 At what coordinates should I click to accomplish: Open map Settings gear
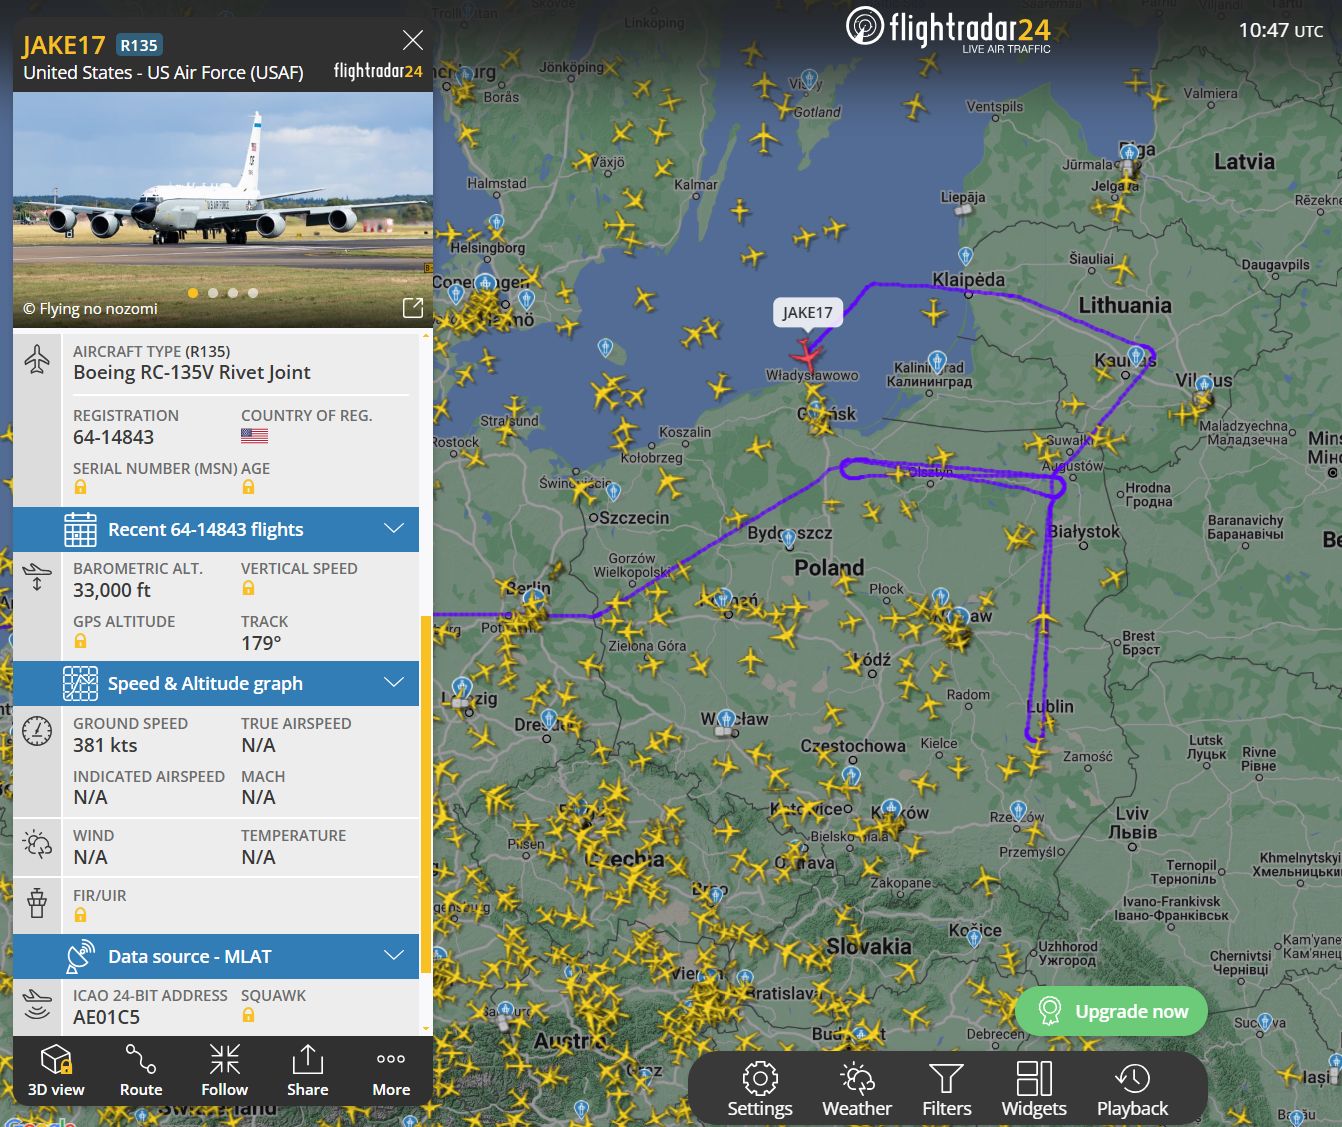click(x=760, y=1089)
